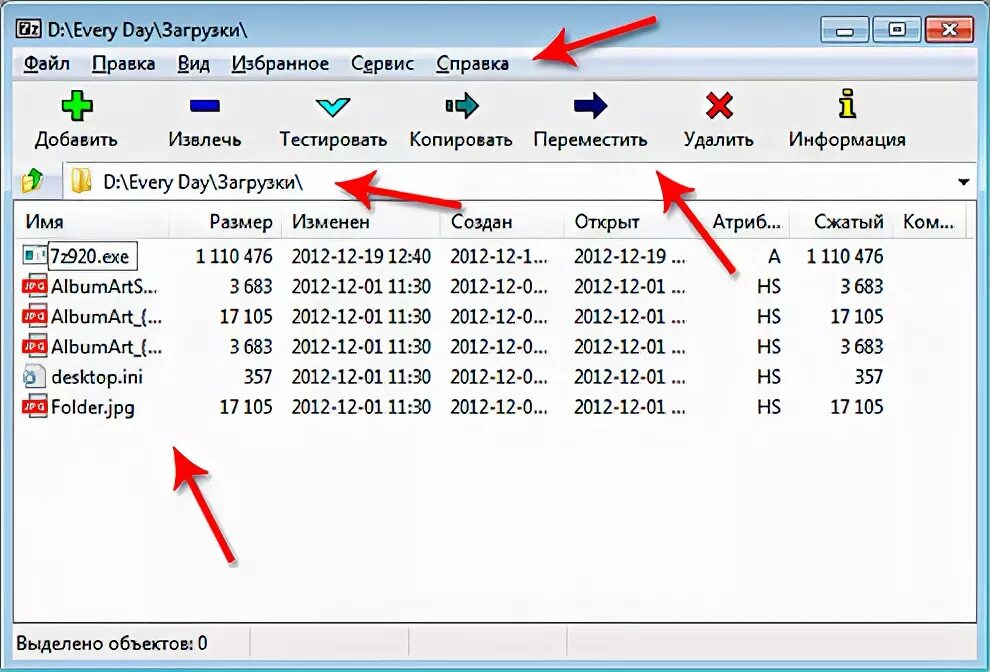Click status bar text Выделено объектов: 0
Image resolution: width=990 pixels, height=672 pixels.
[x=112, y=644]
